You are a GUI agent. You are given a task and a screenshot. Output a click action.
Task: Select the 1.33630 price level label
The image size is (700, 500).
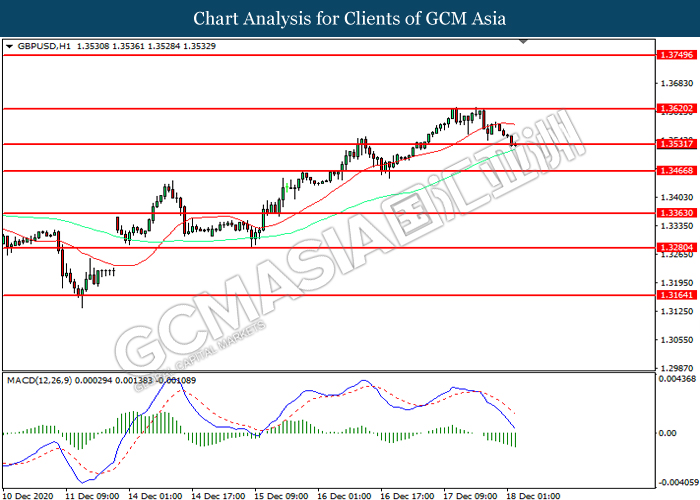[677, 213]
